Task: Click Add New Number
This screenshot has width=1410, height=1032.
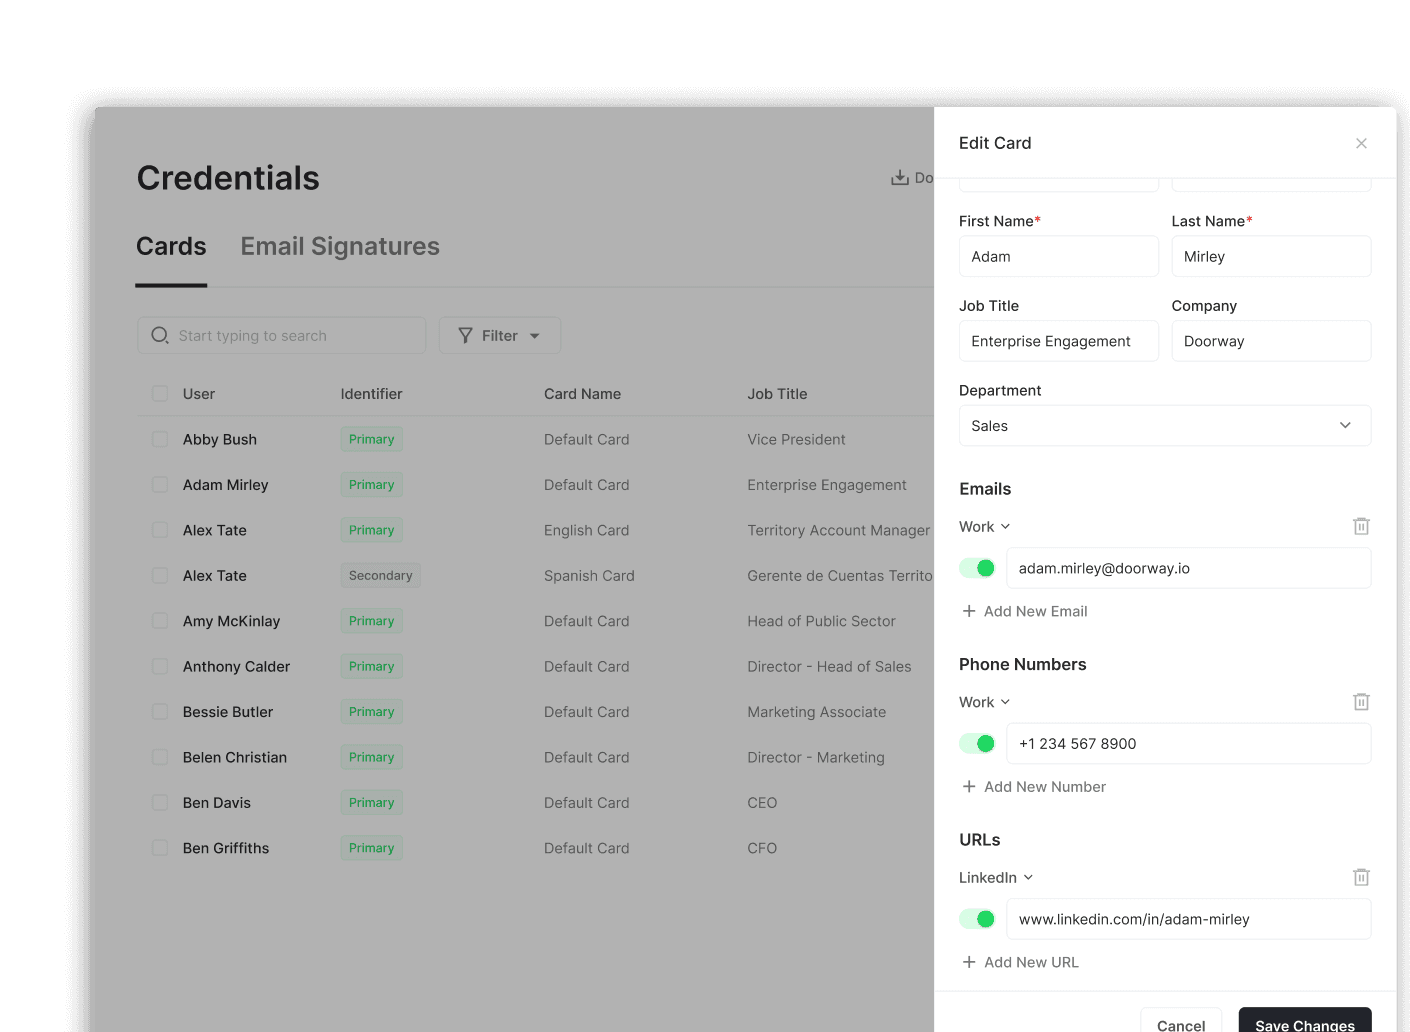Action: pos(1034,787)
